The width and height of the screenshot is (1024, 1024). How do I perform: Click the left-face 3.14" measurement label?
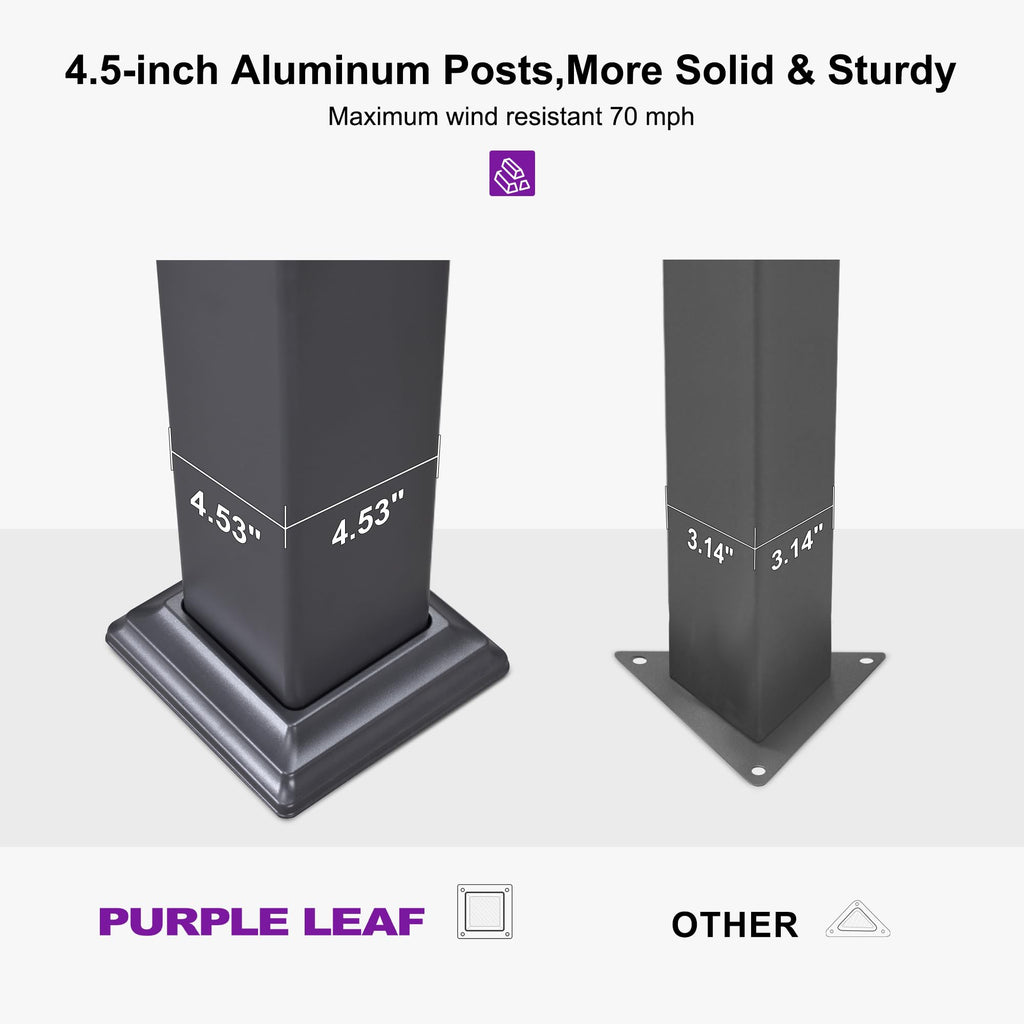click(710, 546)
